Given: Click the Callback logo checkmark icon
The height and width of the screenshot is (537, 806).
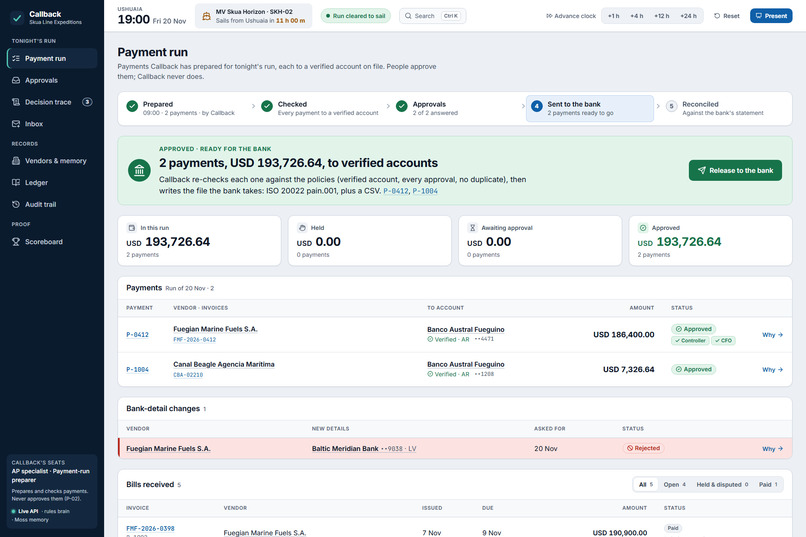Looking at the screenshot, I should [17, 17].
